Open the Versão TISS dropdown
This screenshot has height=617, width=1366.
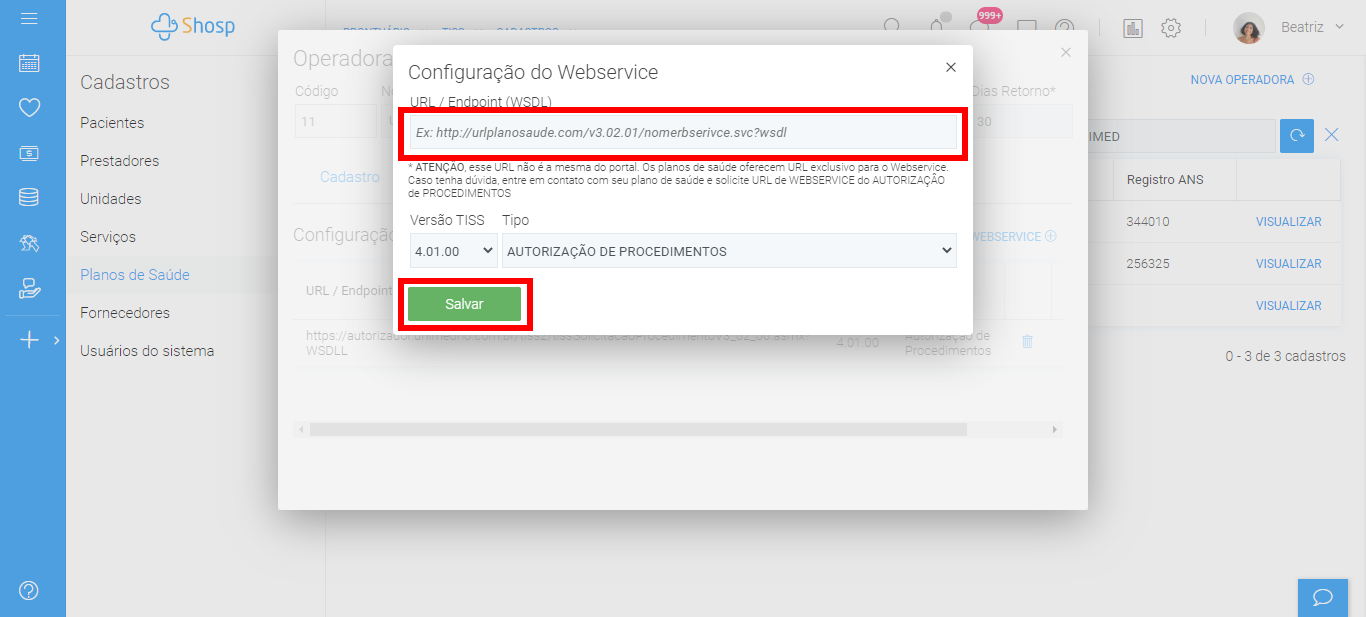pyautogui.click(x=453, y=251)
